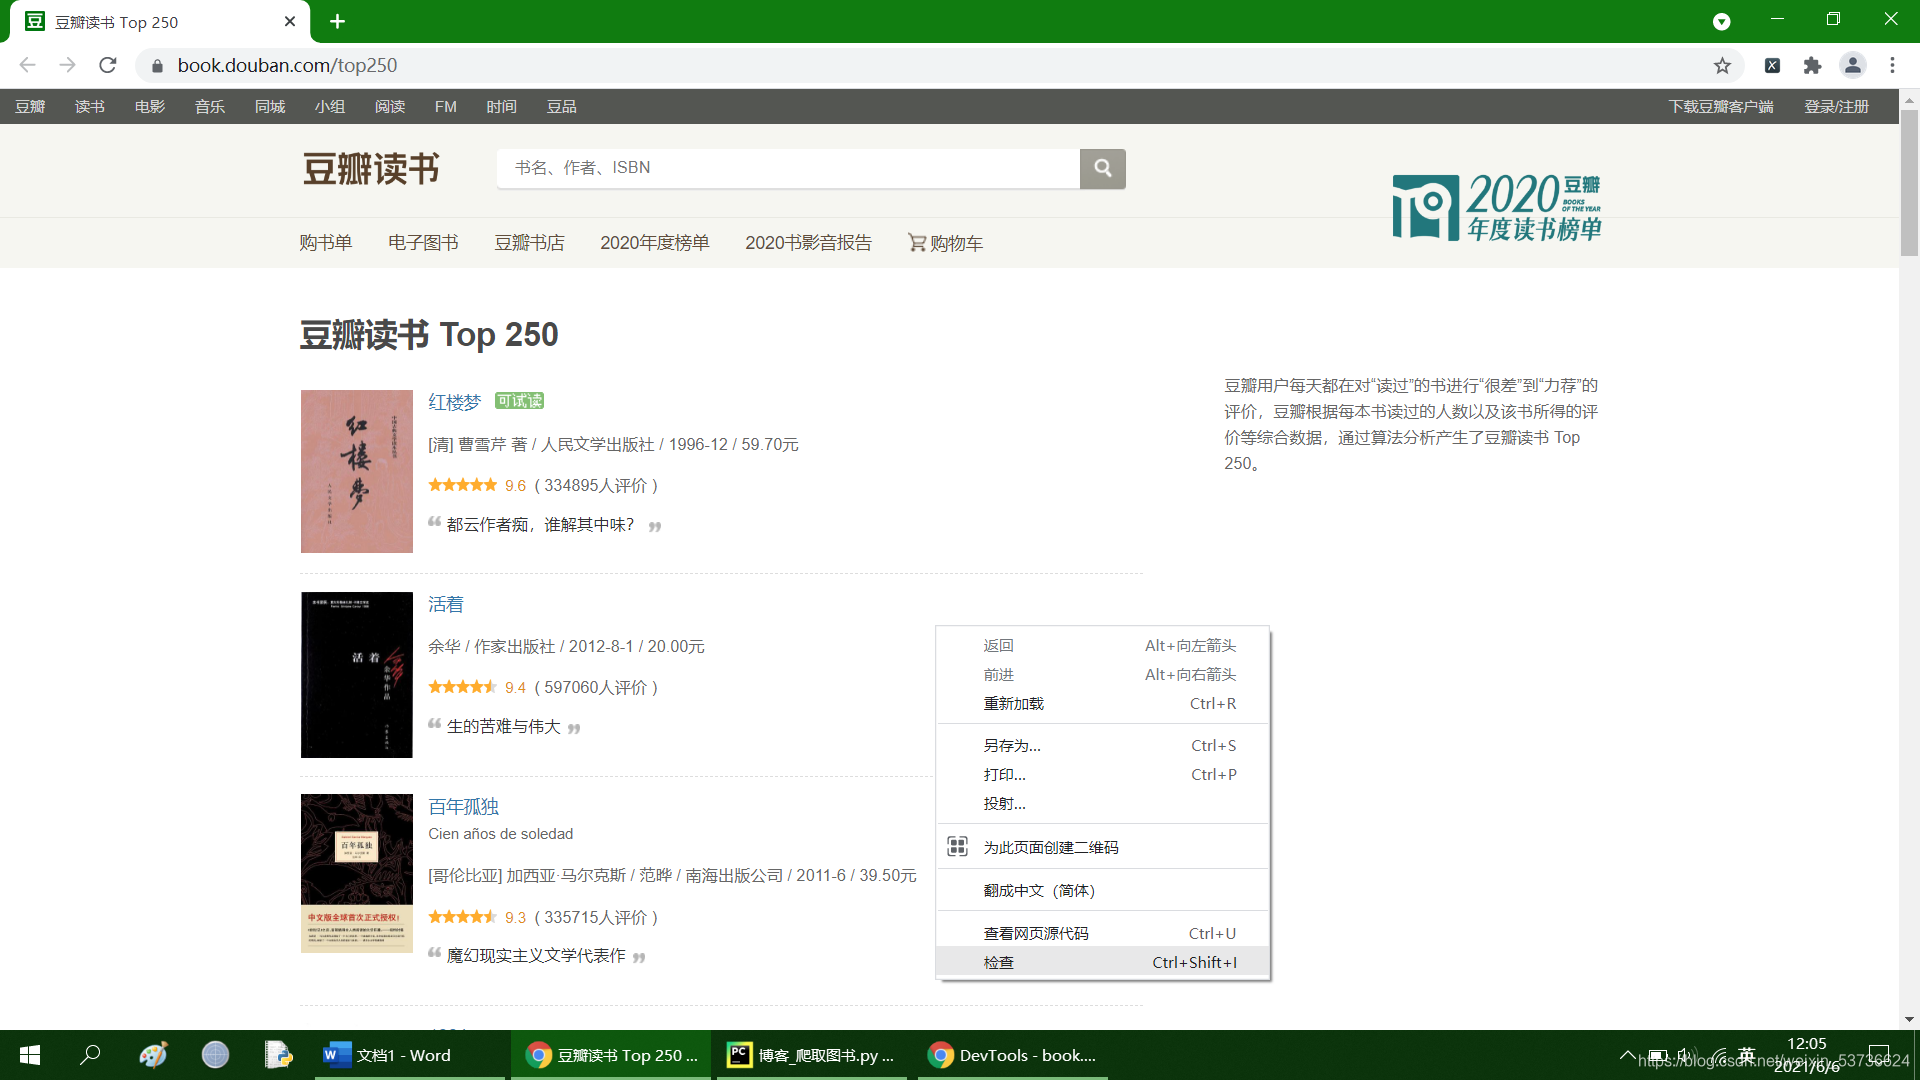Select 翻成中文（简体）menu item

coord(1103,891)
